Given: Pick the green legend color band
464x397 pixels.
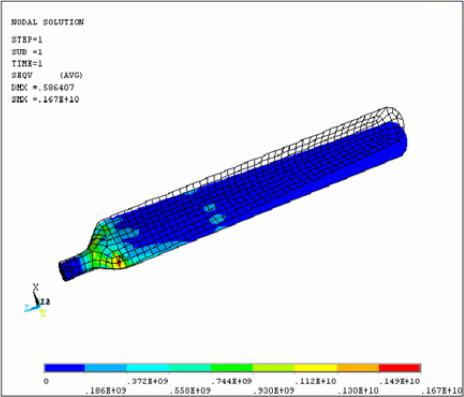Looking at the screenshot, I should point(232,368).
